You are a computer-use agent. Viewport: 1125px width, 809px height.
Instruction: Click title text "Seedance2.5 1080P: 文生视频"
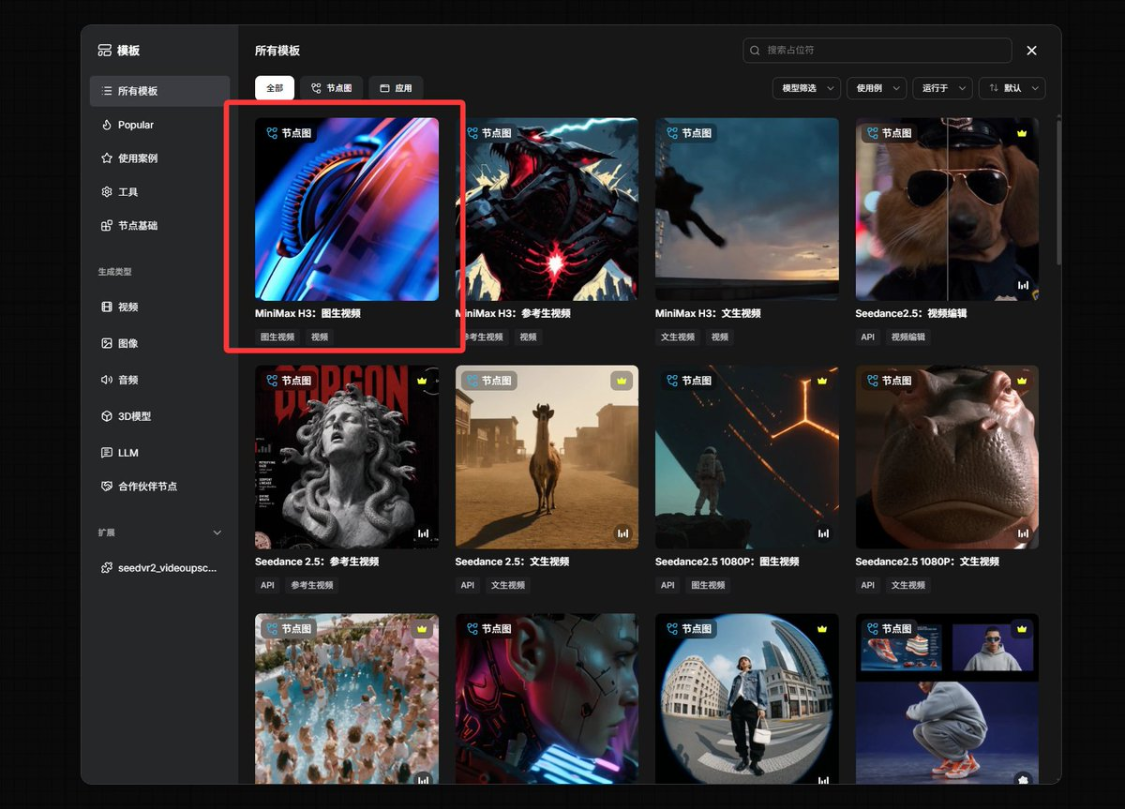coord(926,562)
